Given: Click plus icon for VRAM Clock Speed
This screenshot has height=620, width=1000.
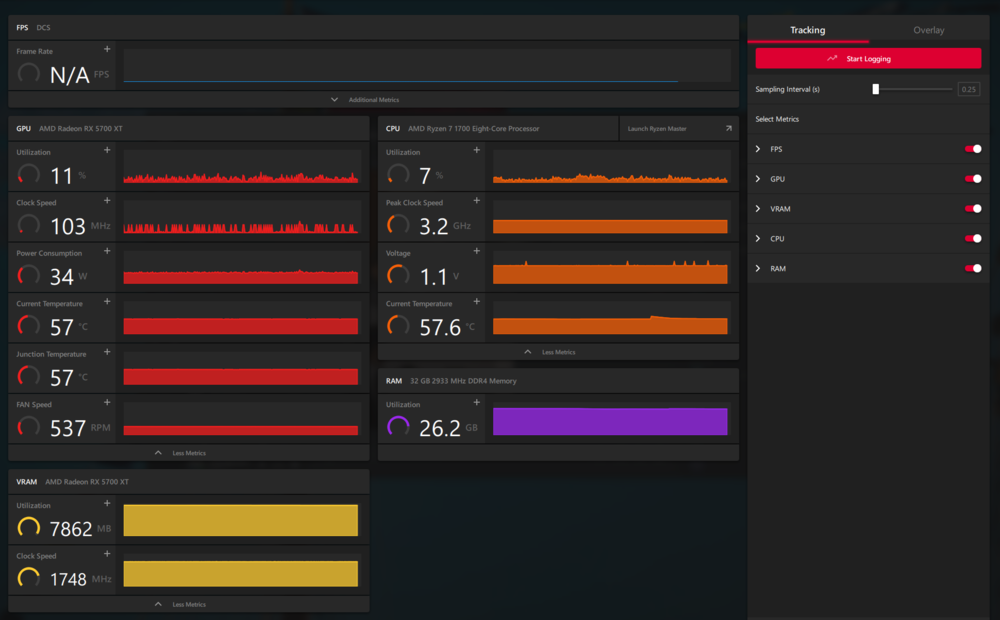Looking at the screenshot, I should coord(107,554).
